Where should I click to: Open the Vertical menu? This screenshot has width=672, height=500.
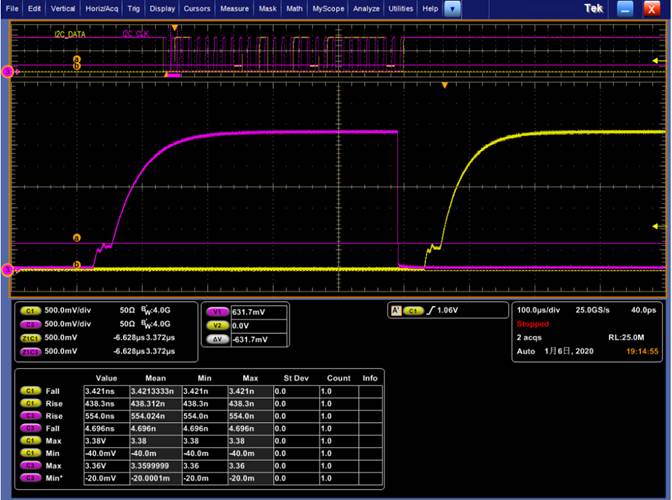[x=62, y=8]
